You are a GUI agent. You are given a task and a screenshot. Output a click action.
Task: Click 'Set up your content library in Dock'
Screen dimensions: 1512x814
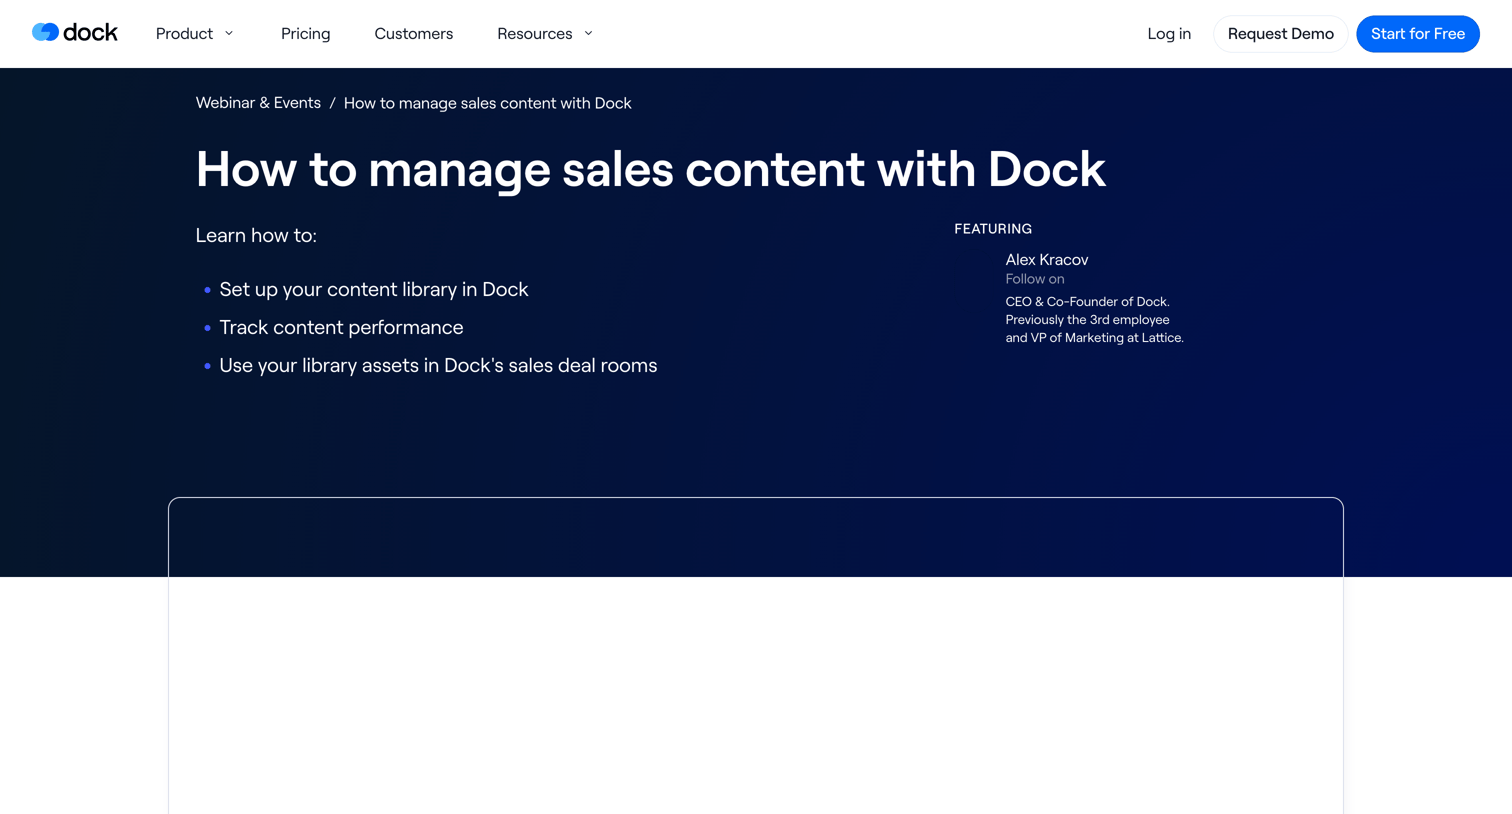(373, 289)
